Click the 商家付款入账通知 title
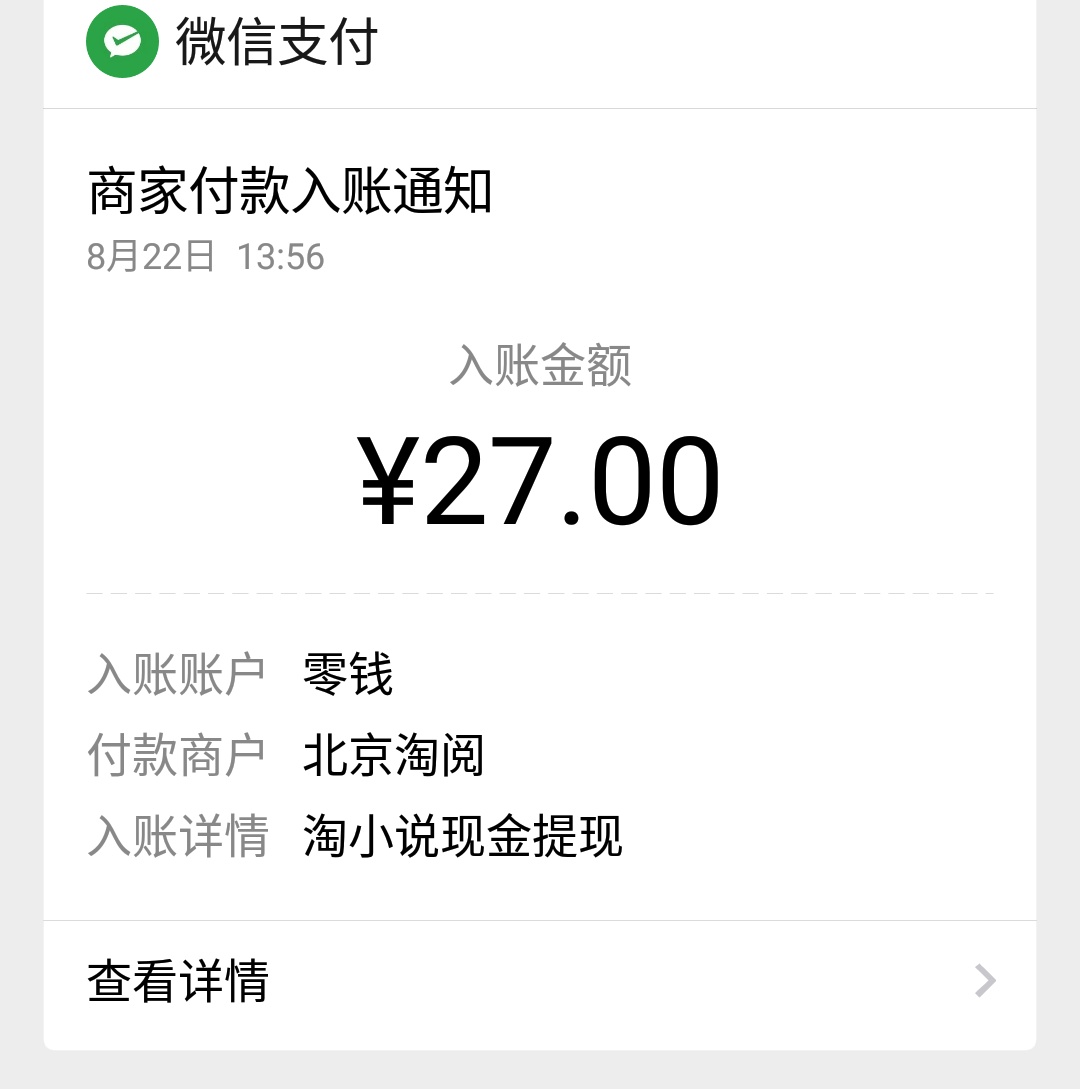This screenshot has width=1080, height=1089. pyautogui.click(x=290, y=191)
